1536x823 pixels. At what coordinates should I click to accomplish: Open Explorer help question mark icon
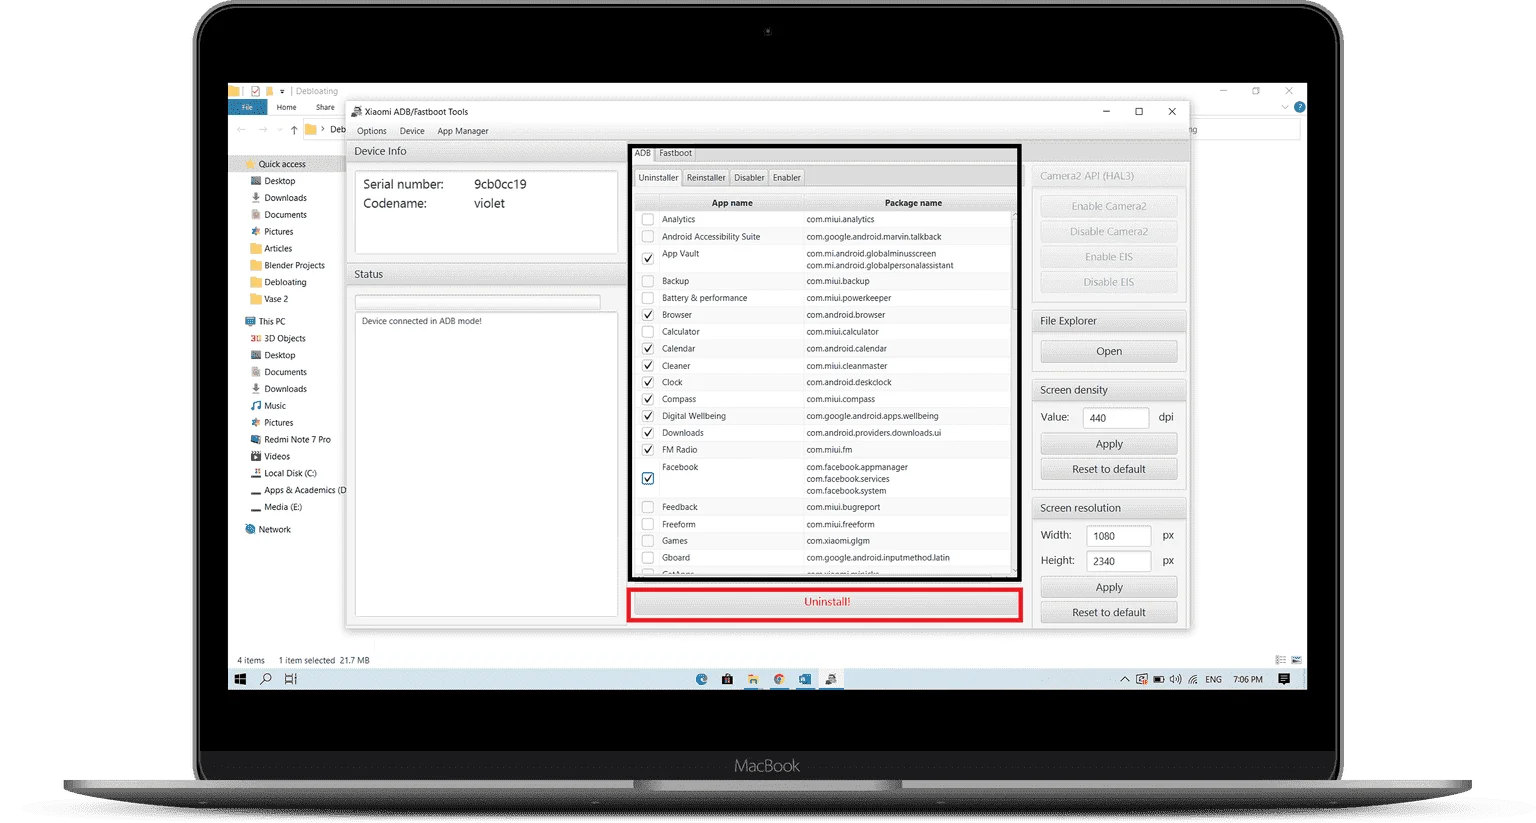(1299, 107)
